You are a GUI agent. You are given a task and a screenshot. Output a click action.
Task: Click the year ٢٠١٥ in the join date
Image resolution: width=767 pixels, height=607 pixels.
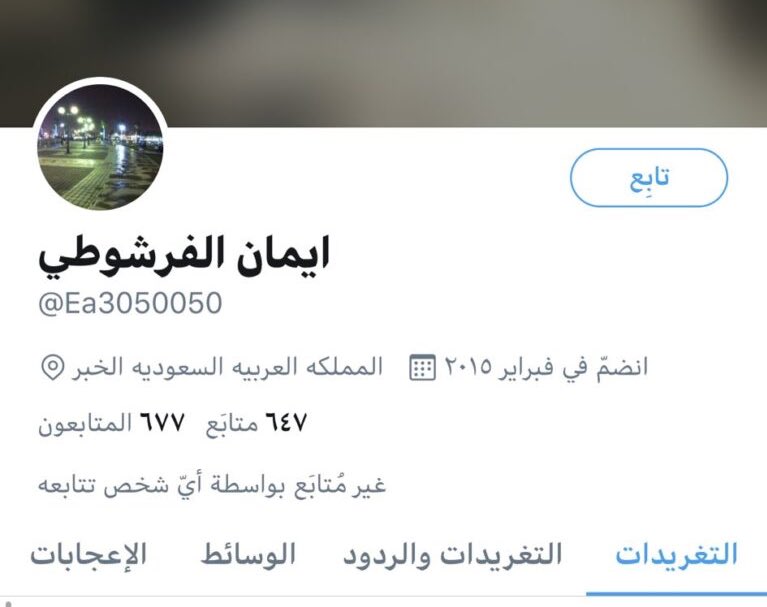click(x=467, y=367)
